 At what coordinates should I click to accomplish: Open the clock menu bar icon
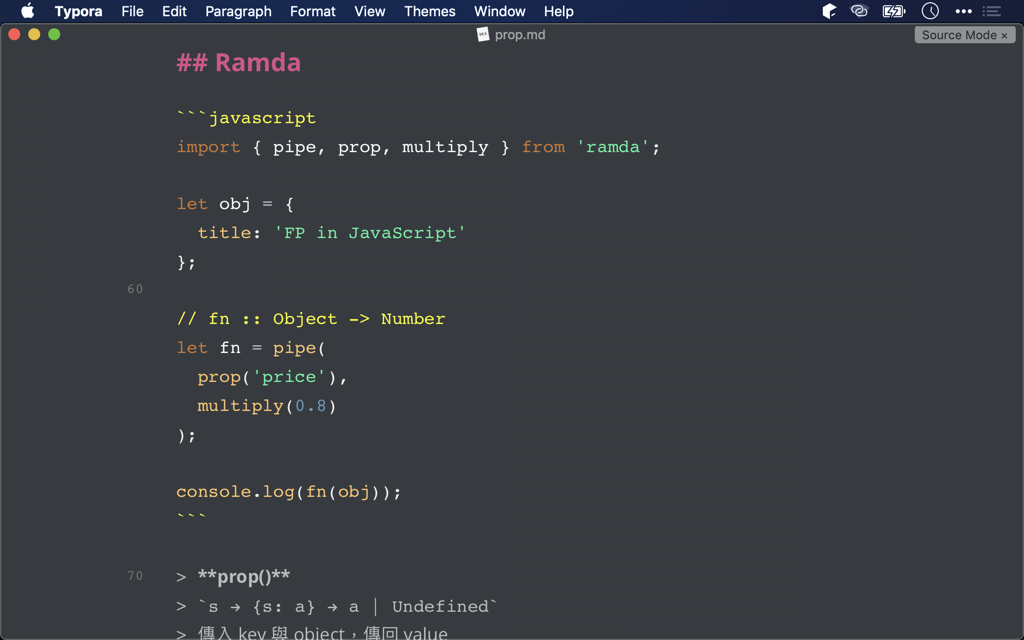pos(930,11)
